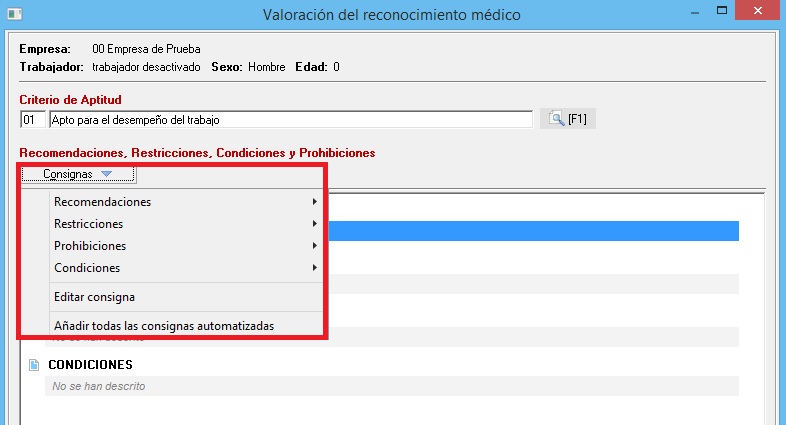This screenshot has width=786, height=425.
Task: Click the 'trabajador desactivado' text
Action: point(146,67)
